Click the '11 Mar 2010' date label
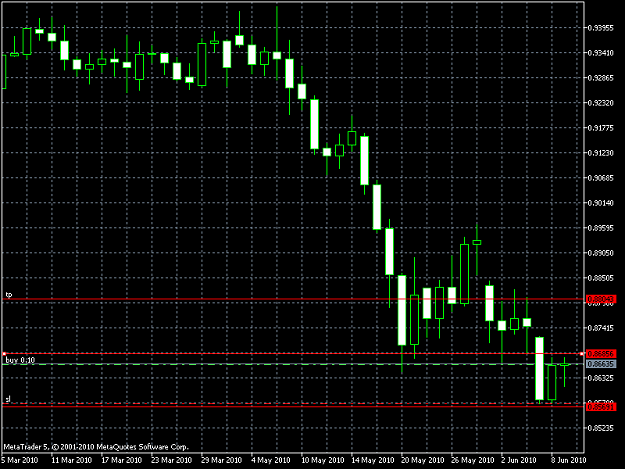Viewport: 625px width, 469px height. pos(72,460)
